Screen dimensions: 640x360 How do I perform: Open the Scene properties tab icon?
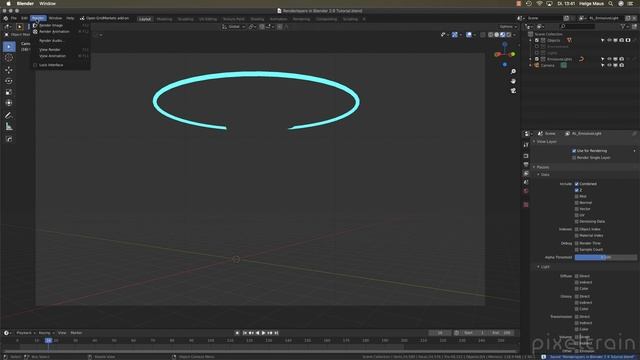(x=526, y=182)
